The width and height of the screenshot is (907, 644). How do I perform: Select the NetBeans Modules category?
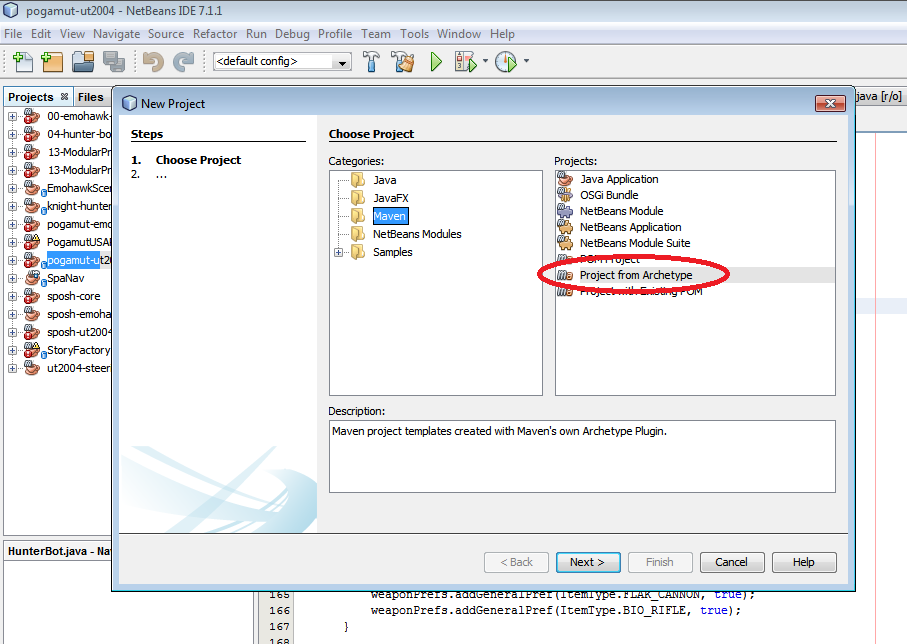[417, 234]
